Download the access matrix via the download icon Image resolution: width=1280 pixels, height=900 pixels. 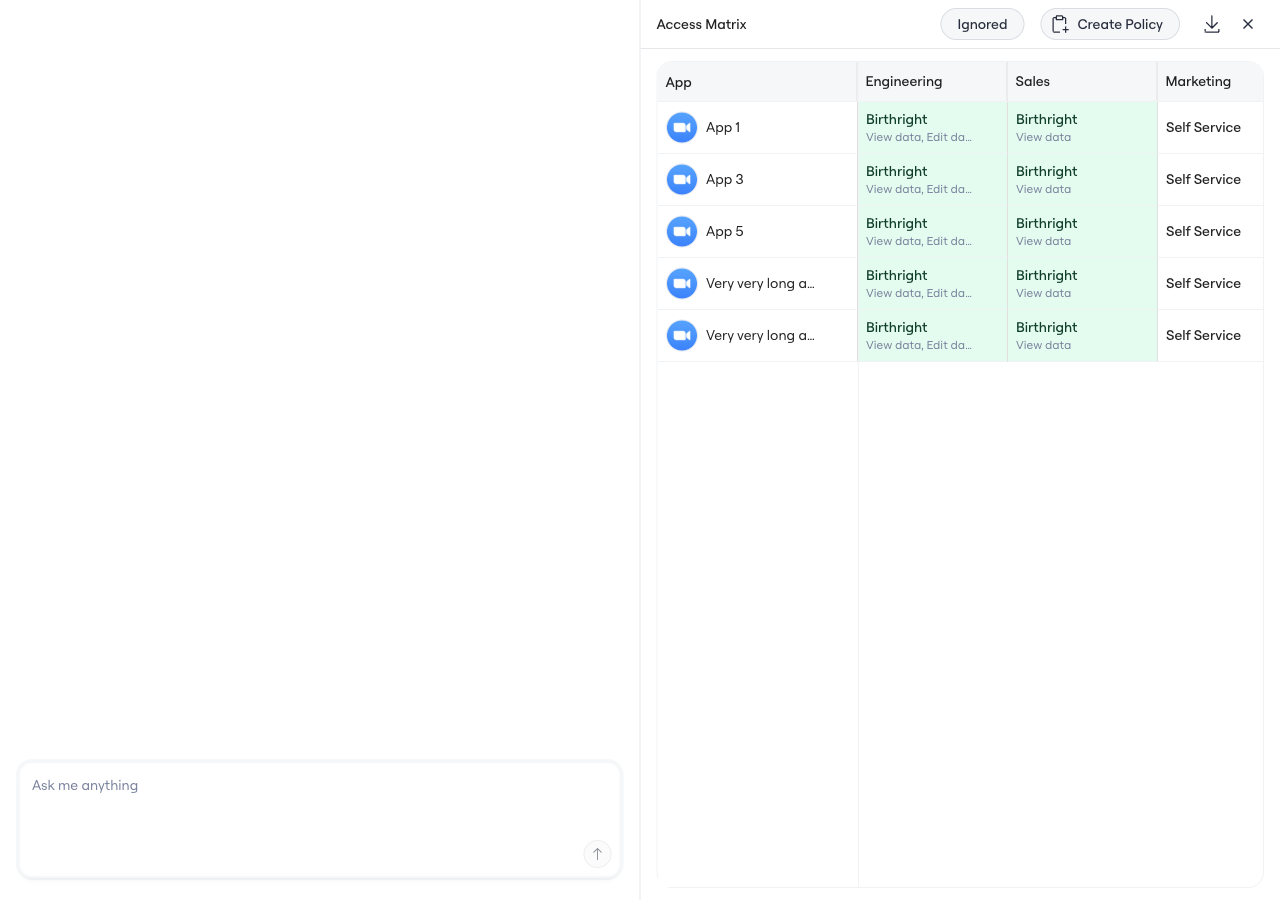[x=1212, y=24]
